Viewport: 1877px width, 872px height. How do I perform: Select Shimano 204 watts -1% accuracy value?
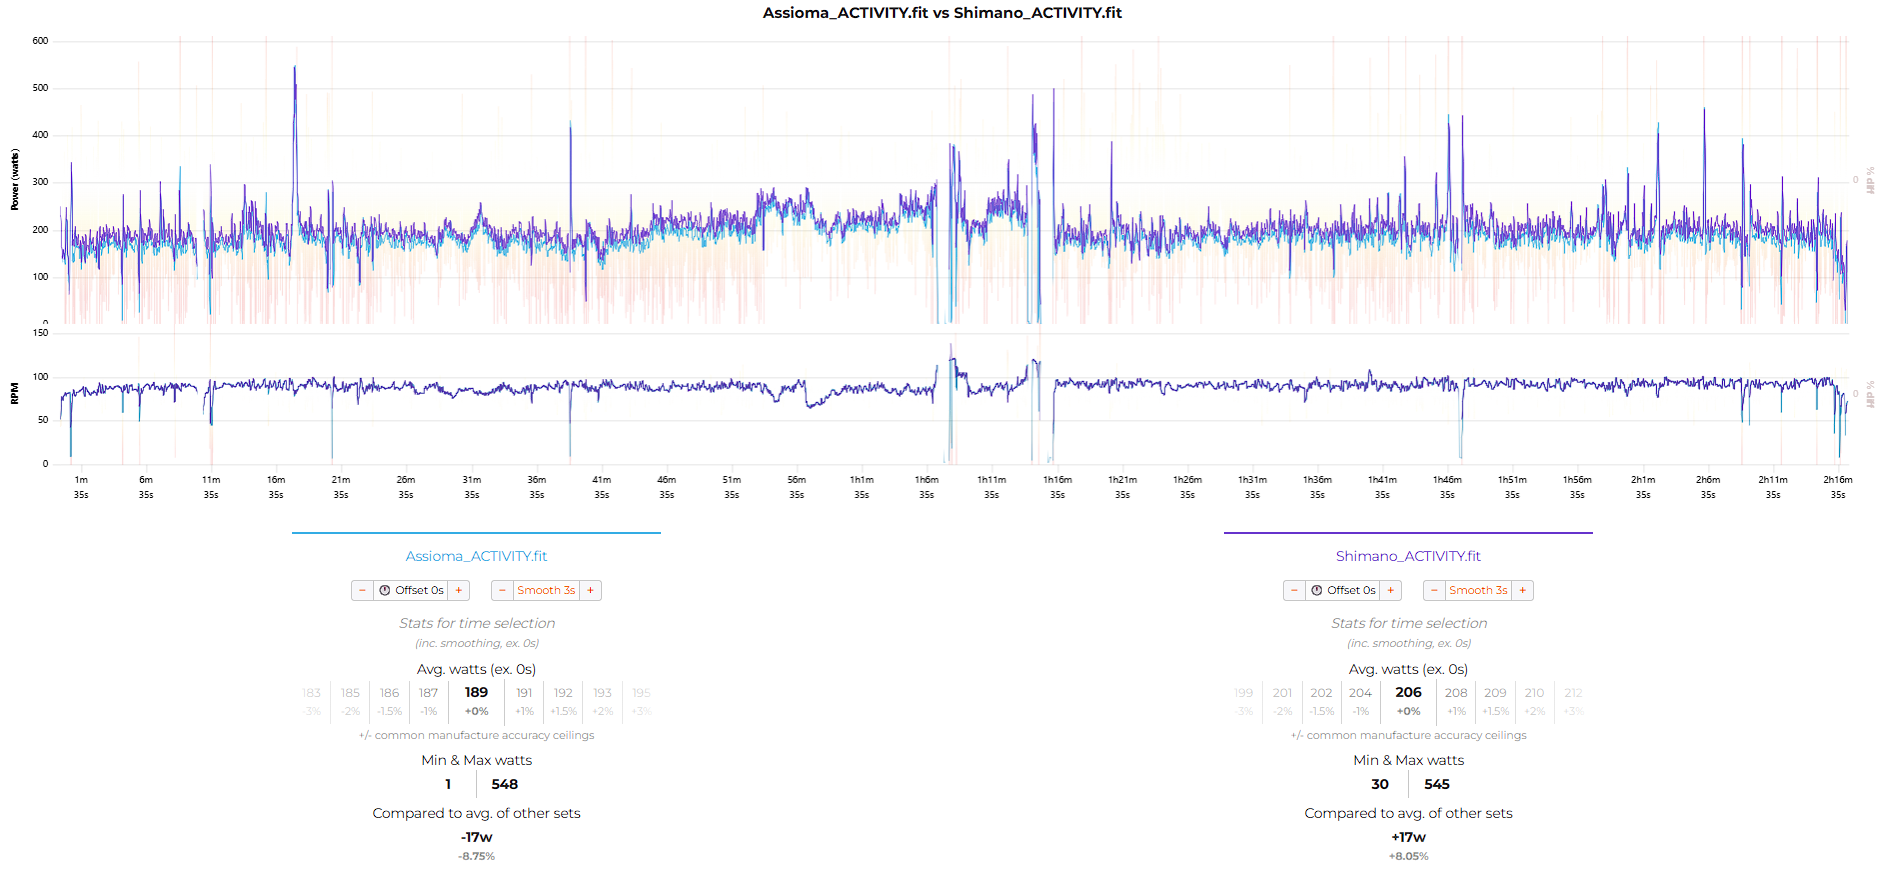tap(1360, 700)
